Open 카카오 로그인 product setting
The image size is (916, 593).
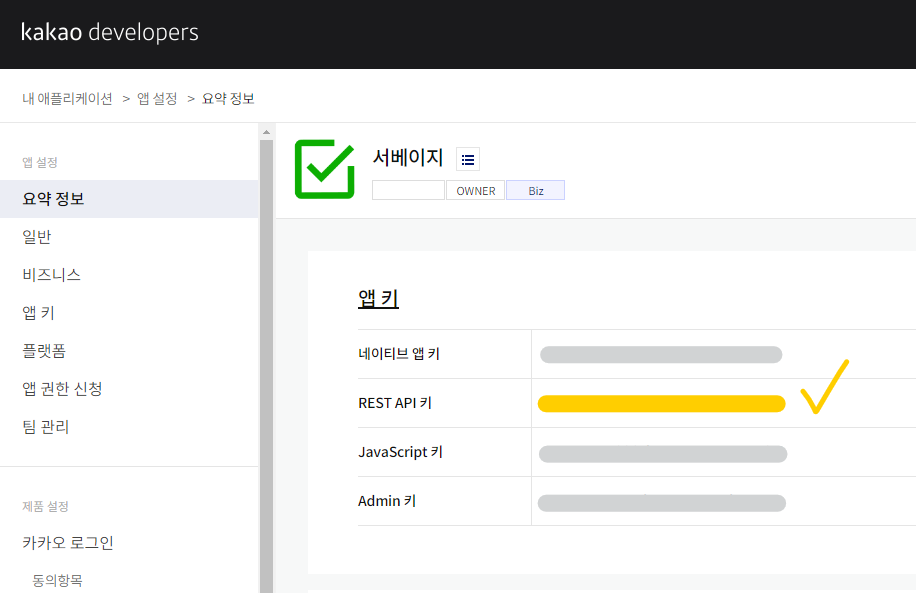click(68, 542)
